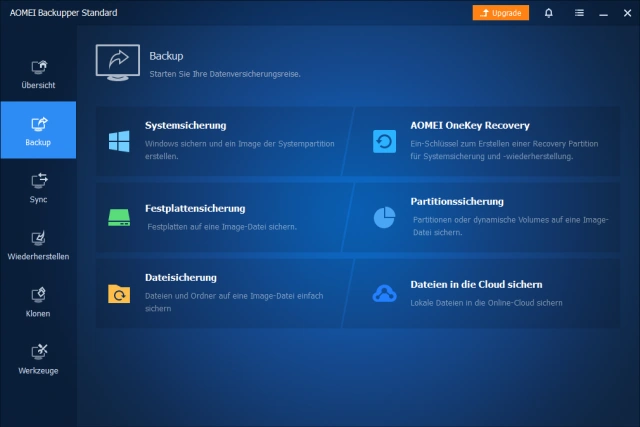Image resolution: width=640 pixels, height=427 pixels.
Task: Switch to the Übersicht tab
Action: [38, 74]
